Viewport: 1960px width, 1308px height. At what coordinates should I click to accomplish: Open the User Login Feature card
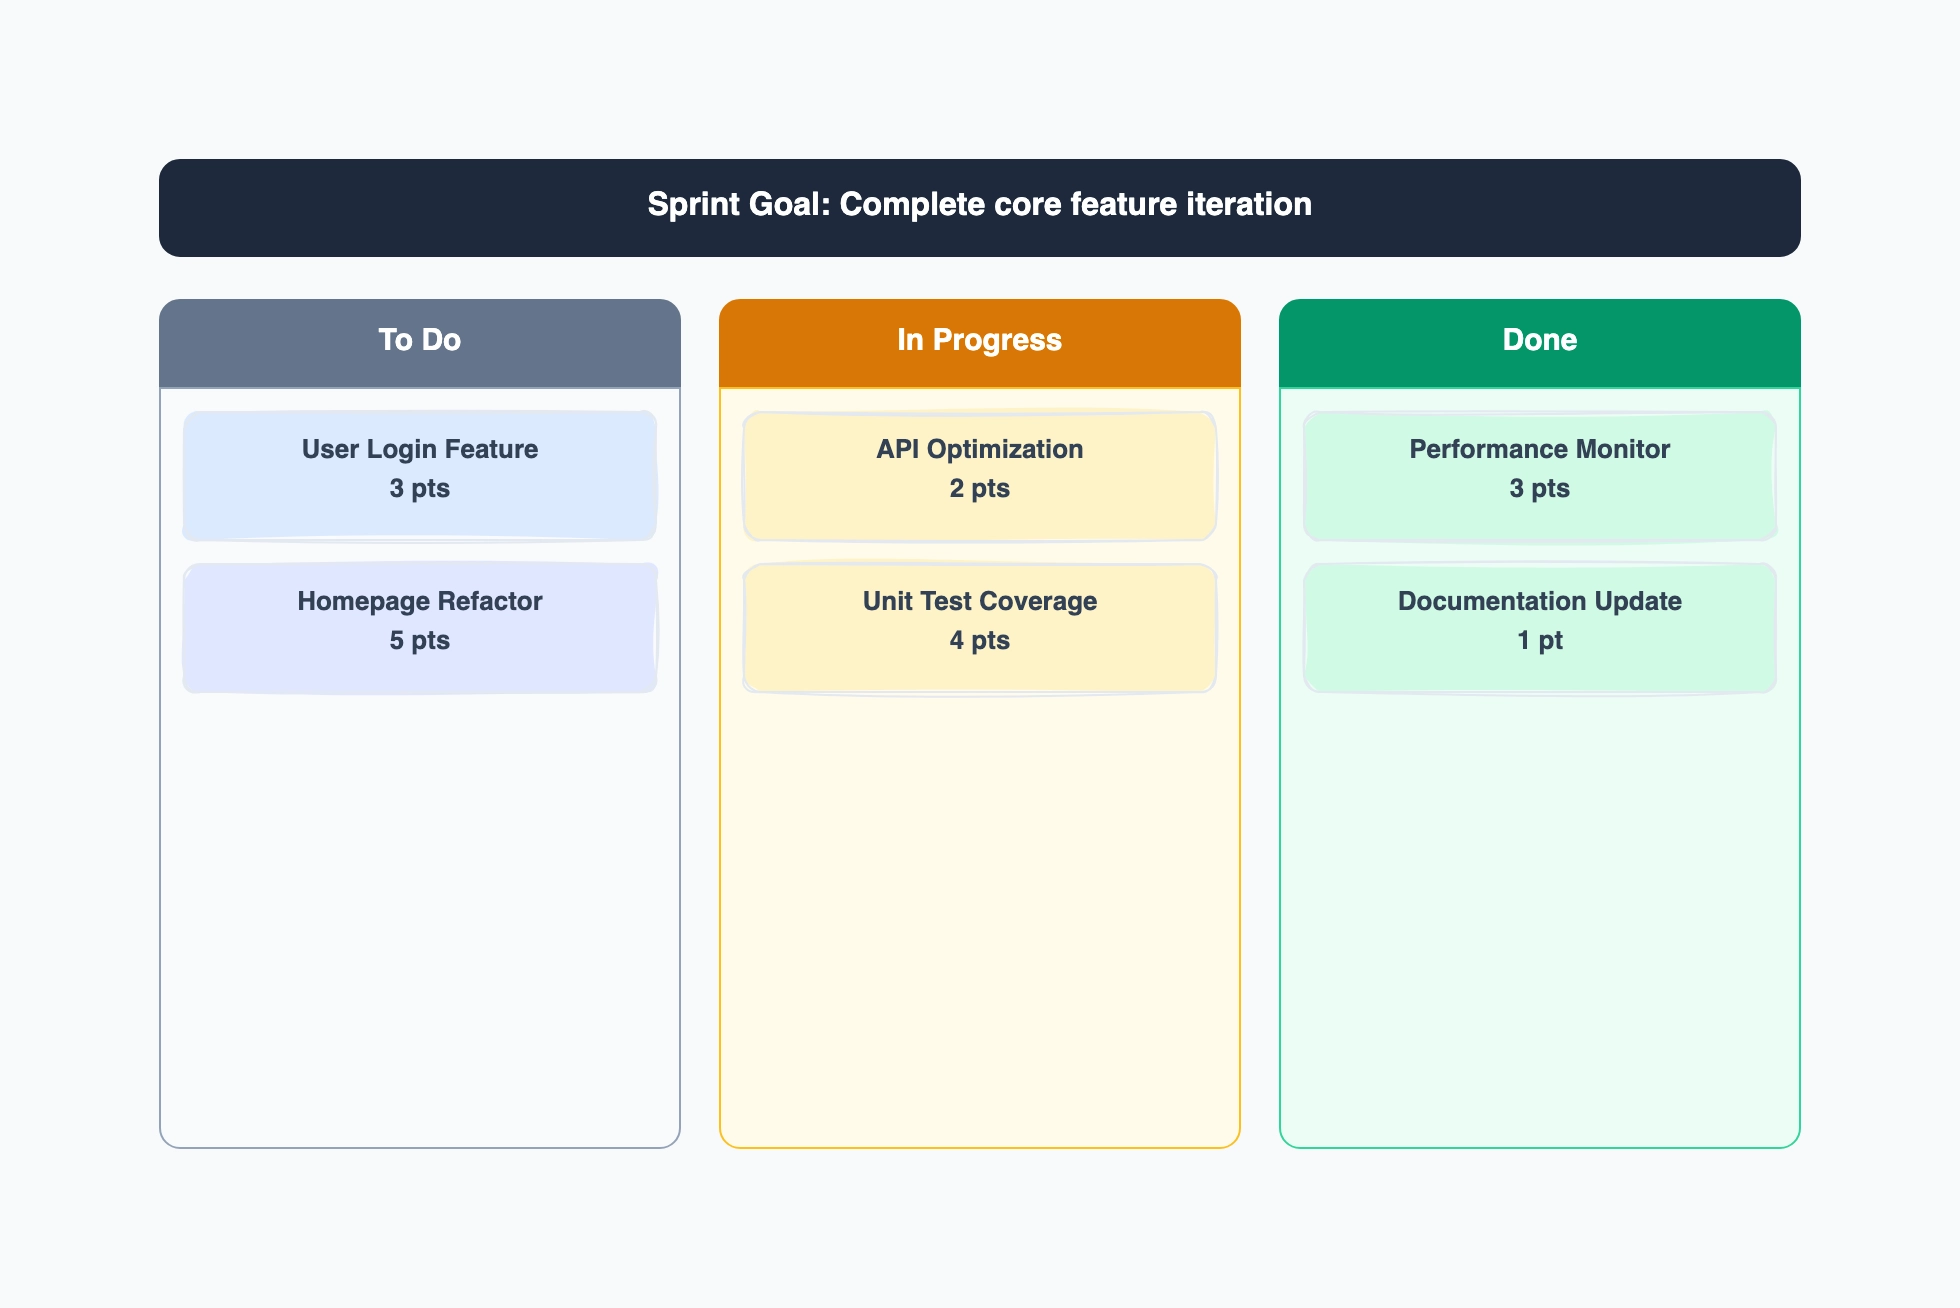point(420,476)
